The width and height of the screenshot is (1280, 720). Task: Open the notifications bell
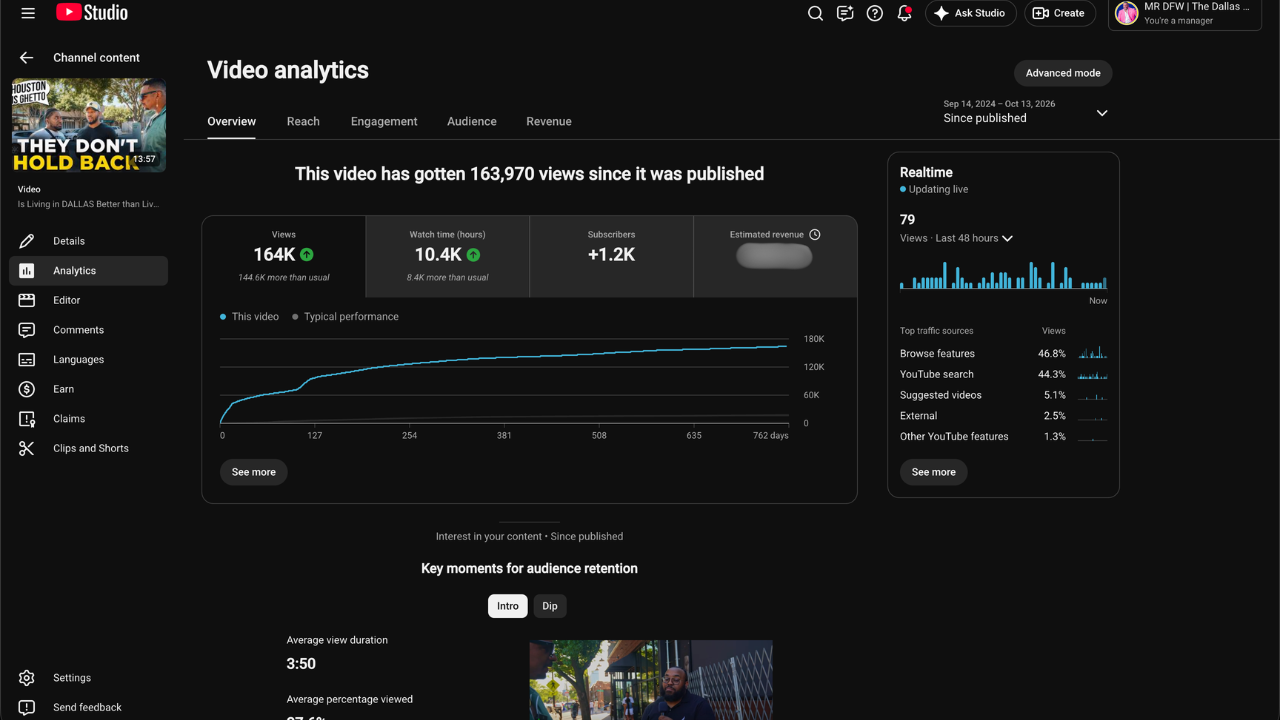coord(904,13)
